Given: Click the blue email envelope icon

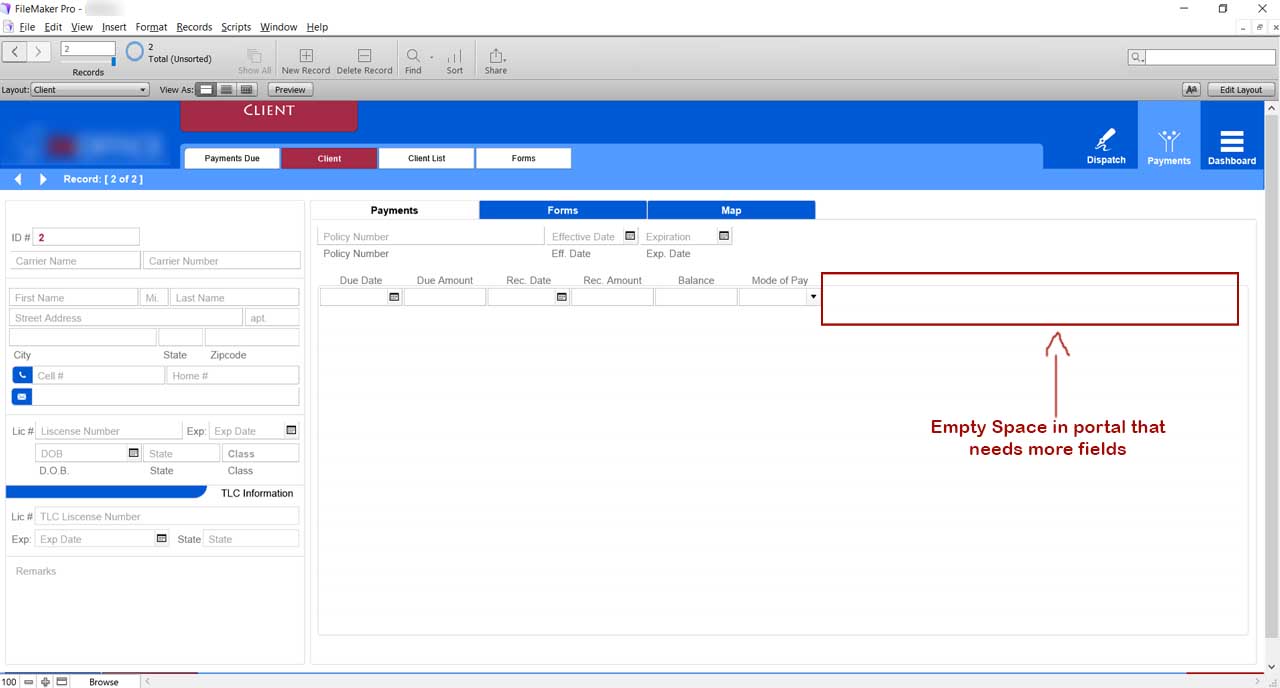Looking at the screenshot, I should click(22, 397).
